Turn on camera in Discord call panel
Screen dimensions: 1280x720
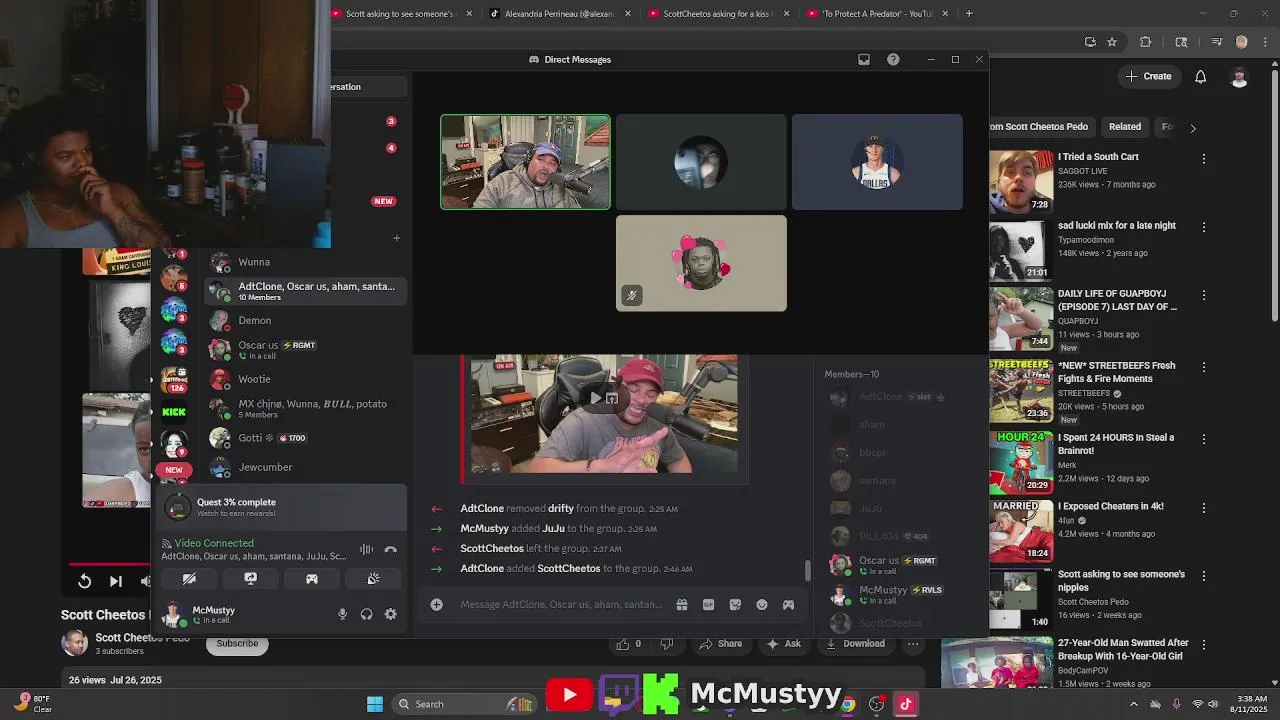(189, 579)
